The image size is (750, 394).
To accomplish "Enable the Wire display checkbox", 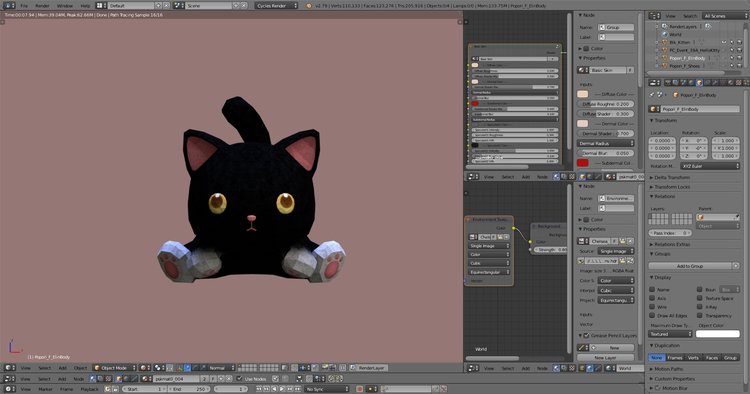I will [x=652, y=307].
